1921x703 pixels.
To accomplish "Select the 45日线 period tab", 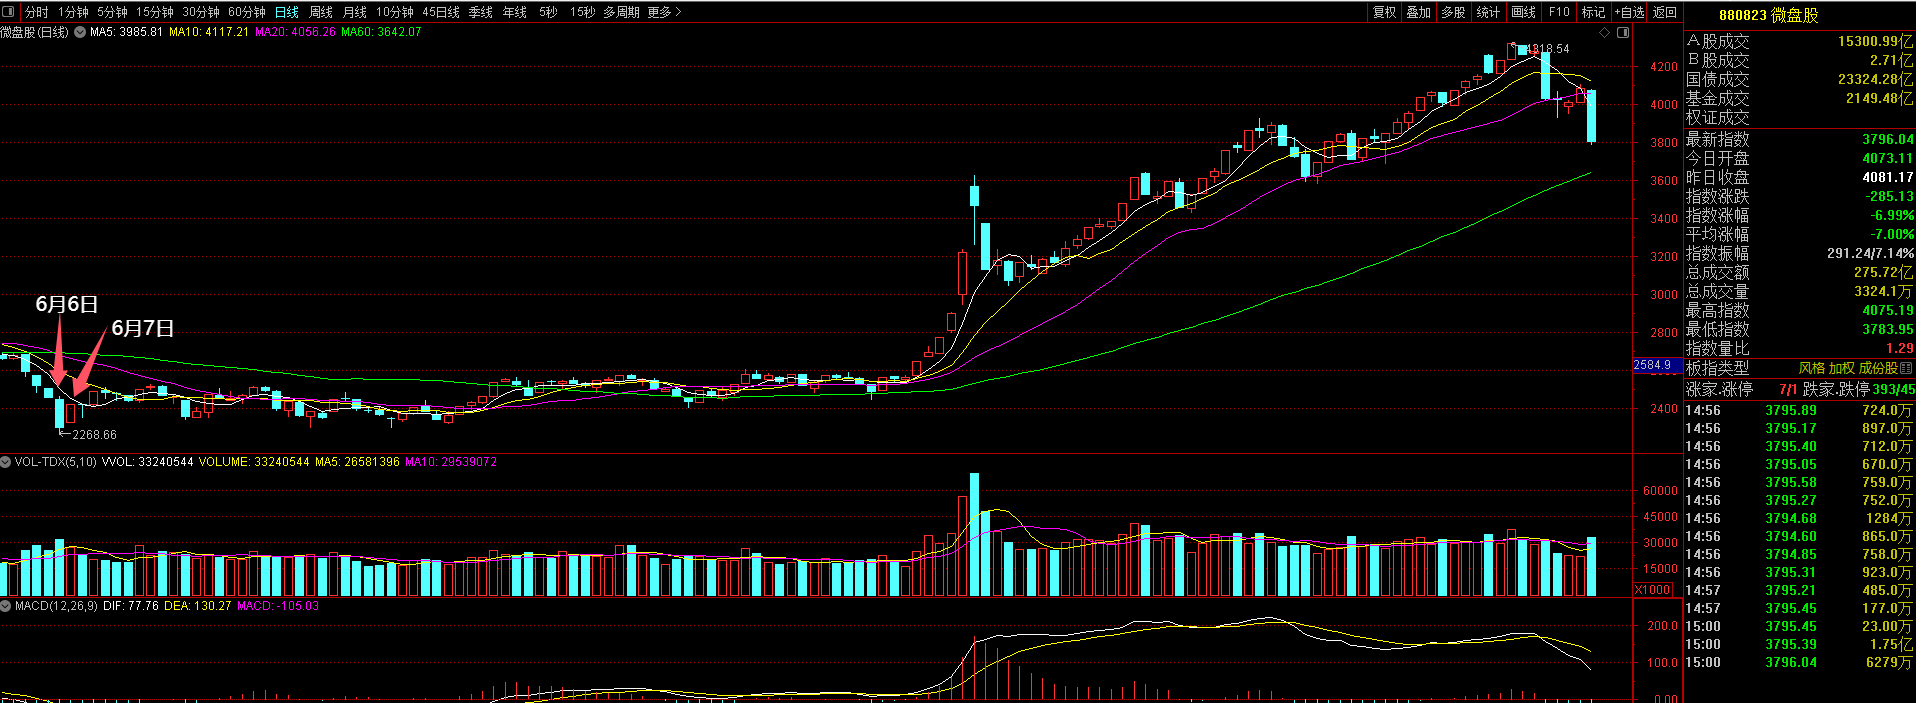I will (441, 12).
